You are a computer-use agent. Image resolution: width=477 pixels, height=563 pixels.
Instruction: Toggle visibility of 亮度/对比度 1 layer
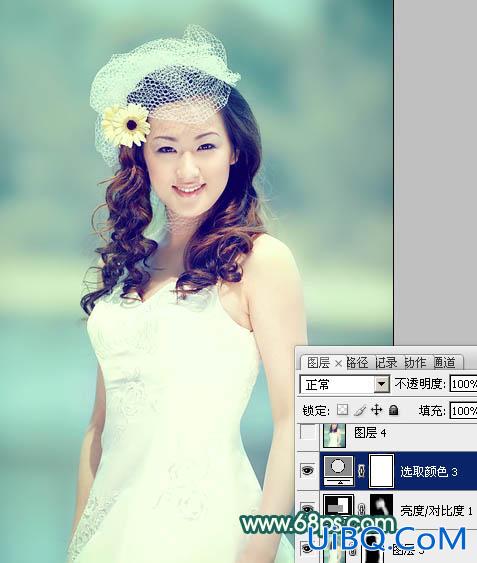(x=308, y=508)
